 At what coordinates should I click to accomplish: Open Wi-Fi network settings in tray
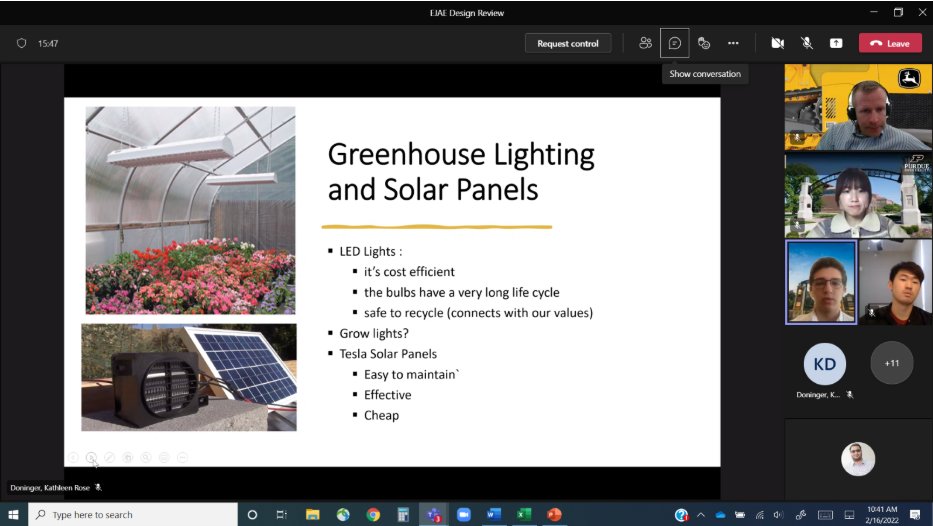(x=759, y=515)
